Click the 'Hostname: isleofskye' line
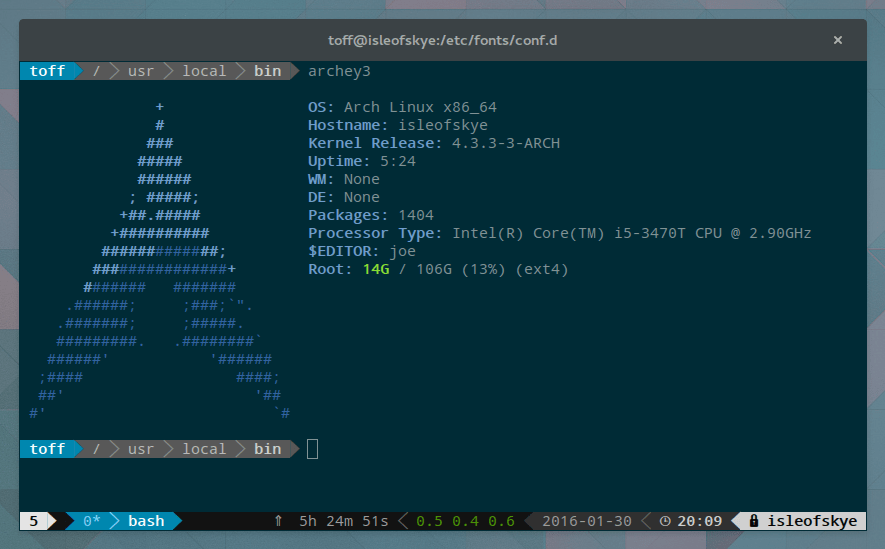Viewport: 885px width, 549px height. [x=398, y=125]
